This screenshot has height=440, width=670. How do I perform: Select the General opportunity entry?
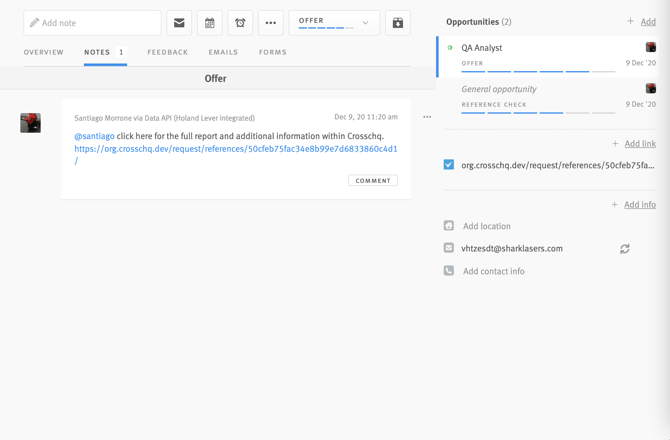(499, 89)
